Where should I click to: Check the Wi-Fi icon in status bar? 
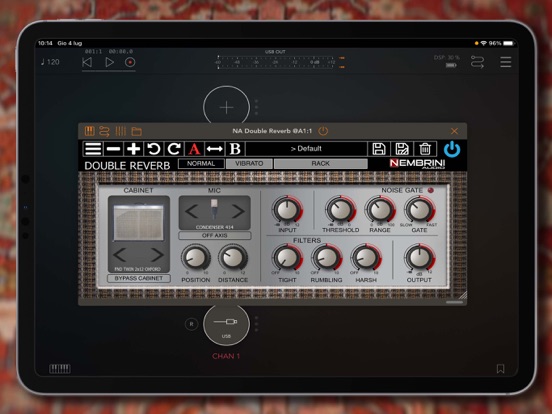pos(483,43)
